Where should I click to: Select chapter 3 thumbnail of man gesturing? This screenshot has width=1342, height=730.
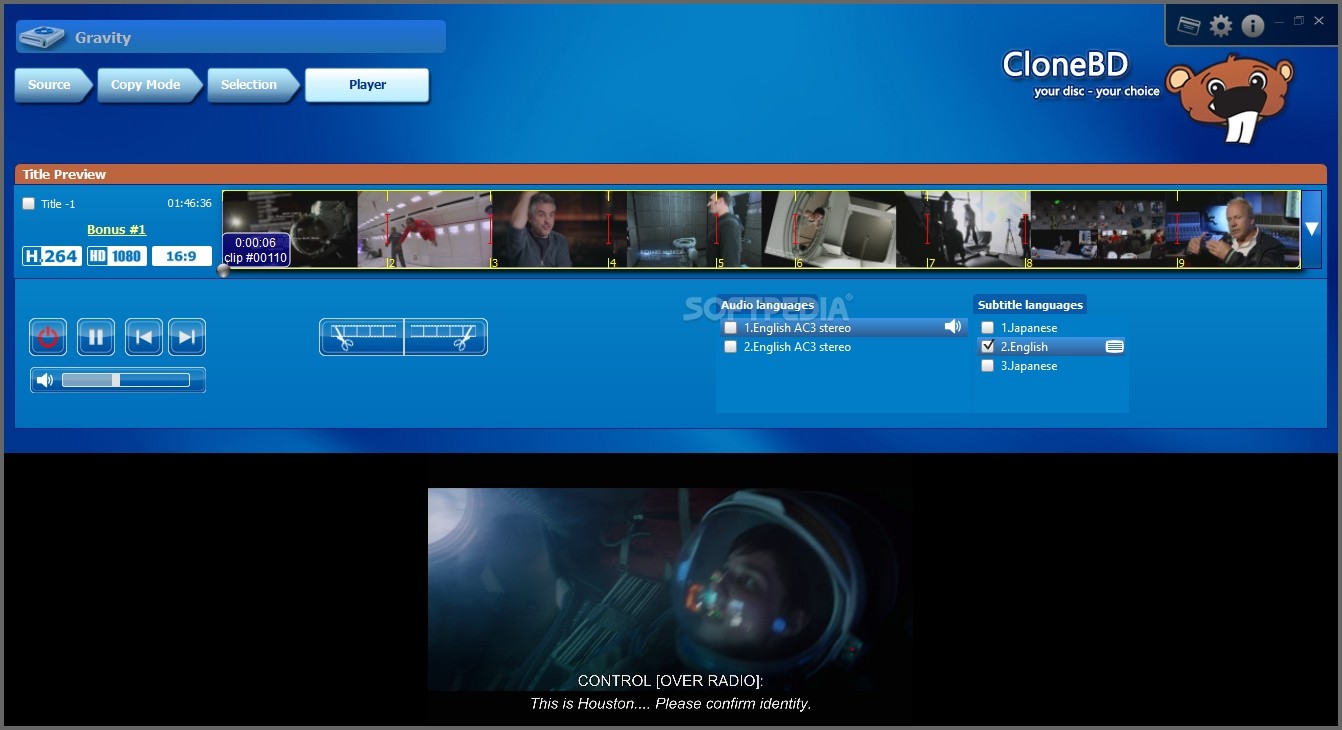tap(559, 229)
